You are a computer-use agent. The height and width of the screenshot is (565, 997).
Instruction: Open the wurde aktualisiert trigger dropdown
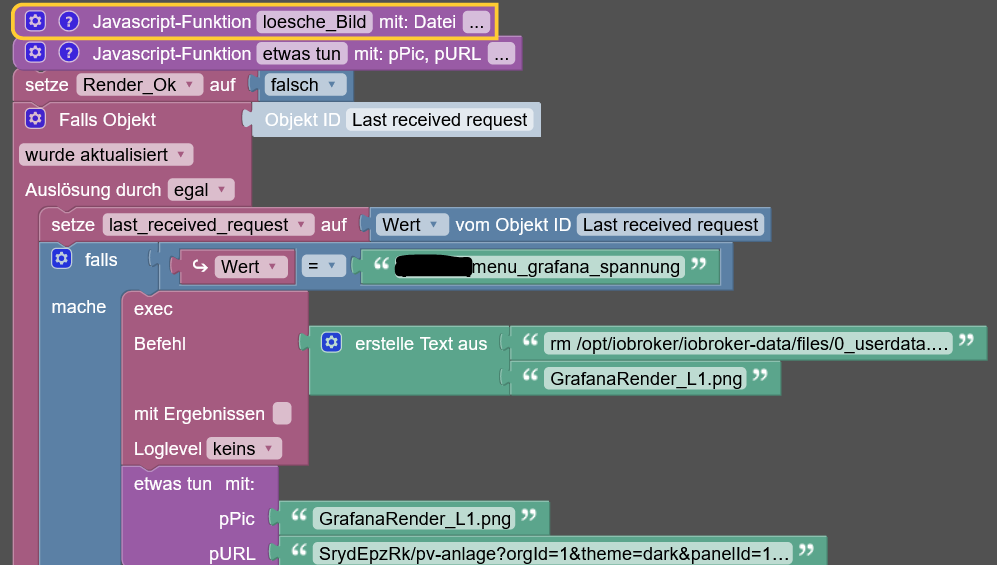pyautogui.click(x=106, y=154)
